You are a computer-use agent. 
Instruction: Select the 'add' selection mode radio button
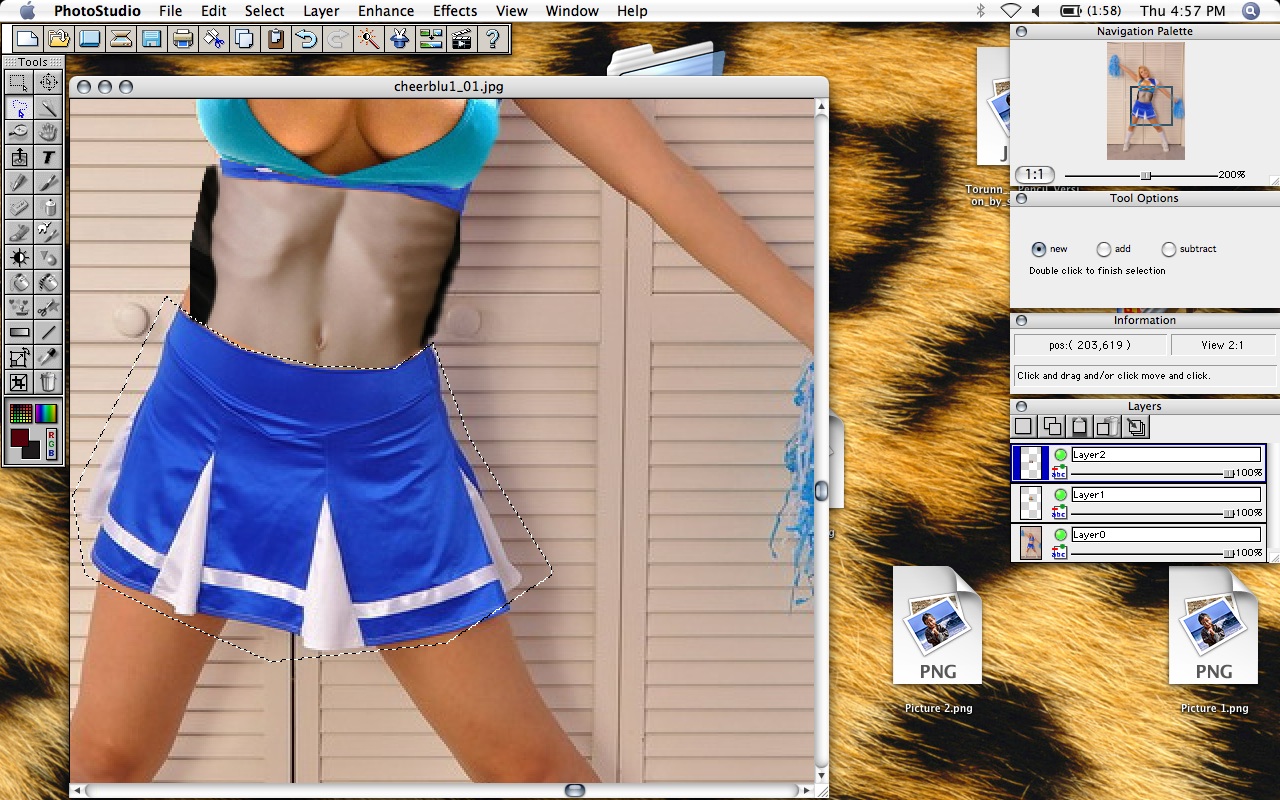point(1104,249)
